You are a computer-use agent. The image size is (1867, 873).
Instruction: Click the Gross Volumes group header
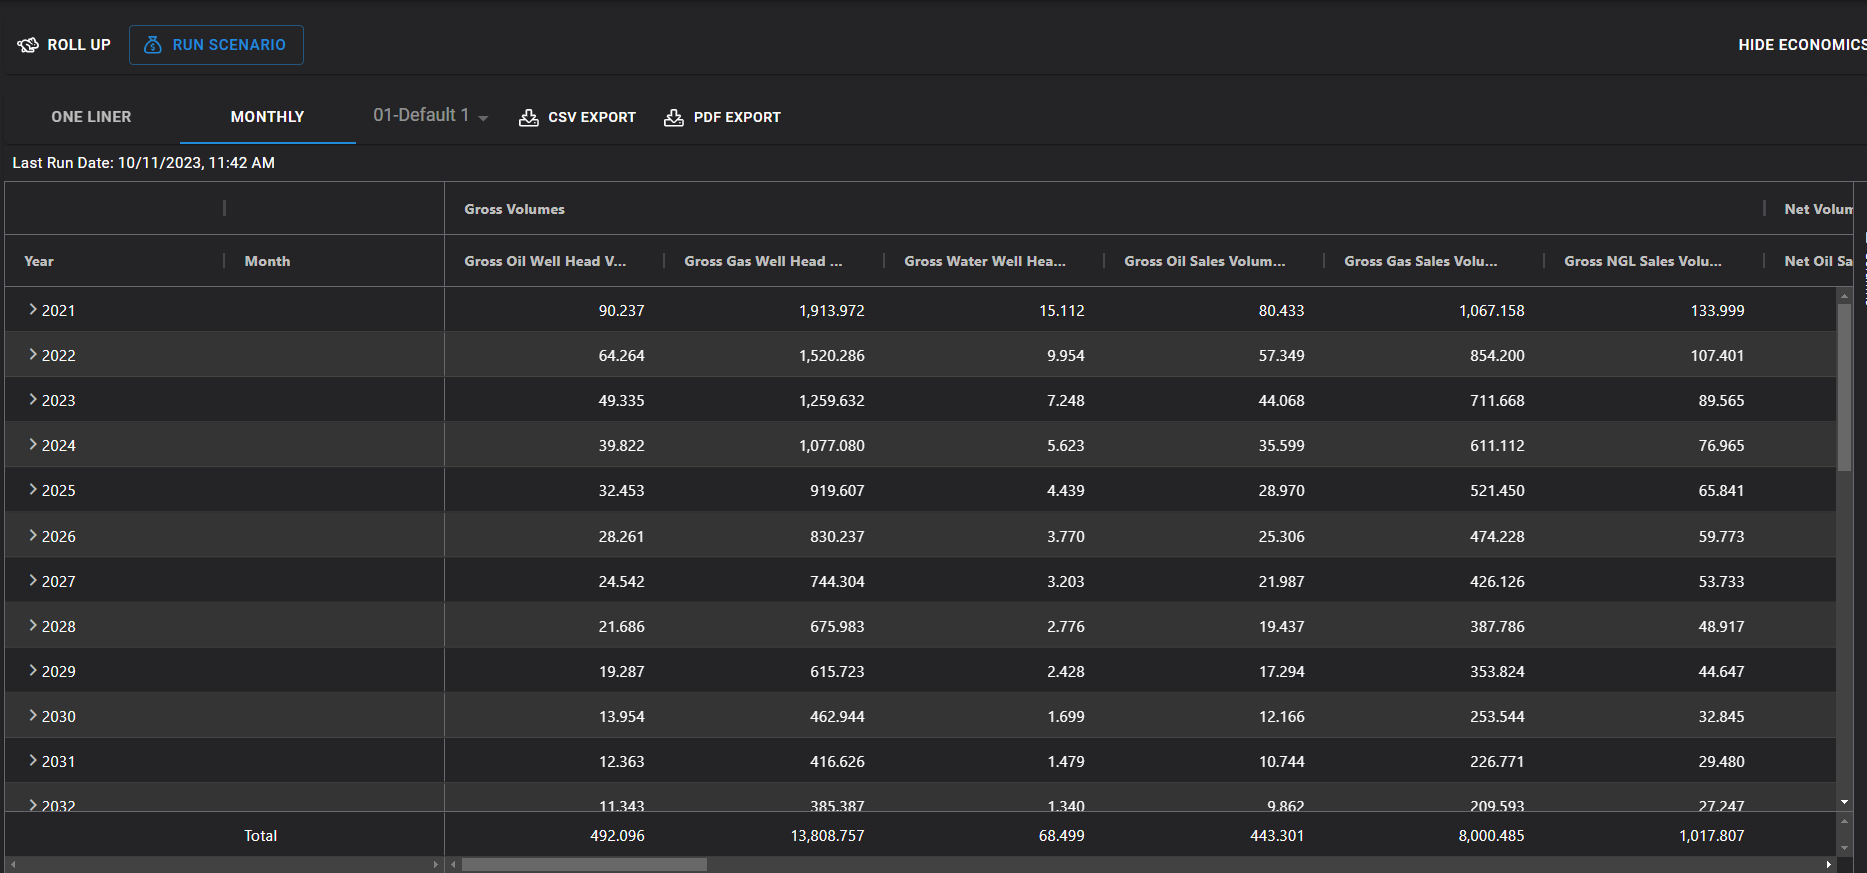coord(514,209)
